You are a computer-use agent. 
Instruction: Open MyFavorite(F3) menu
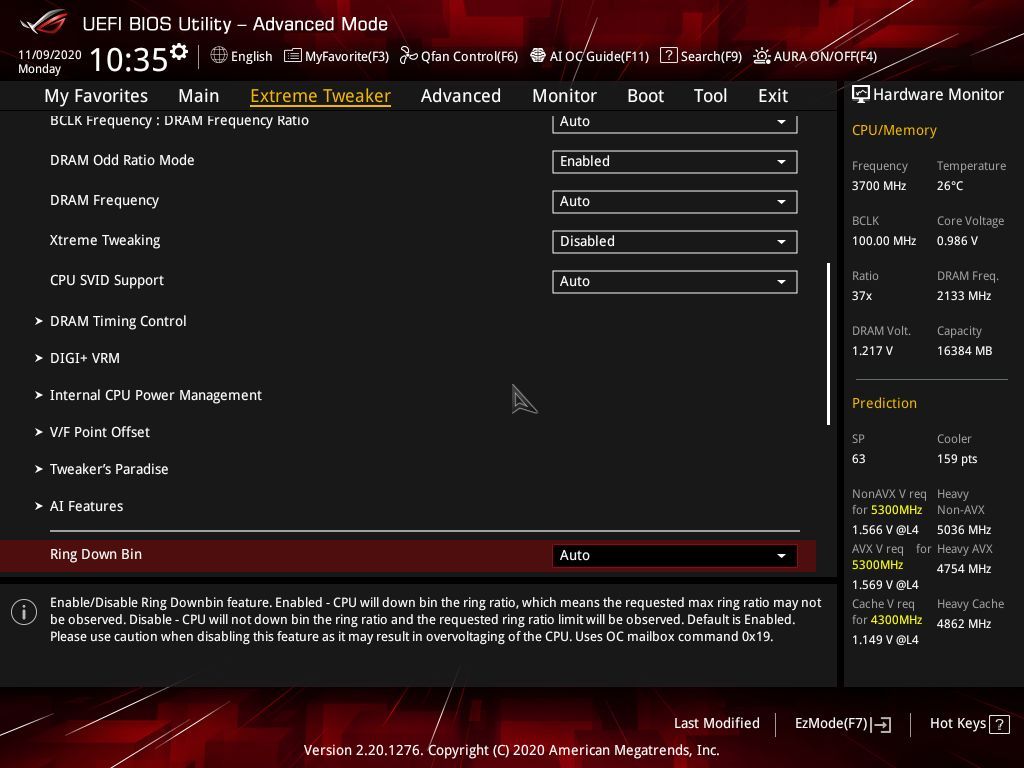(x=336, y=56)
